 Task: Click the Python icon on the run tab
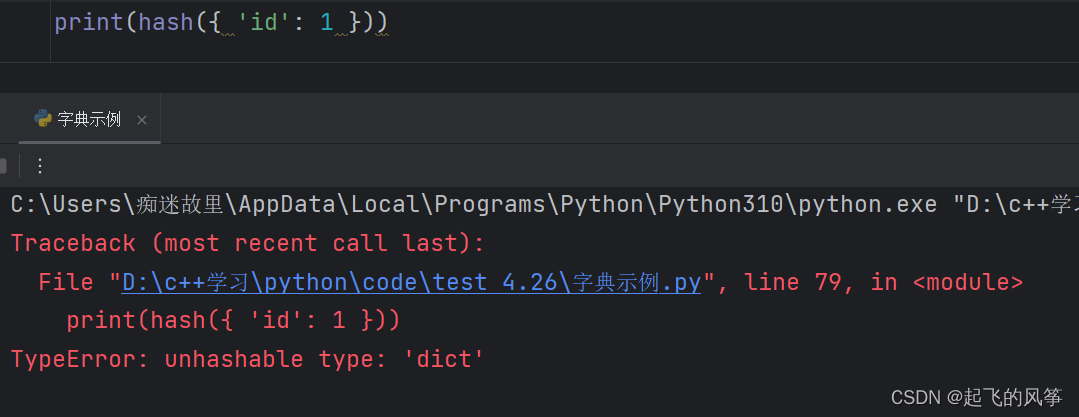click(x=43, y=119)
